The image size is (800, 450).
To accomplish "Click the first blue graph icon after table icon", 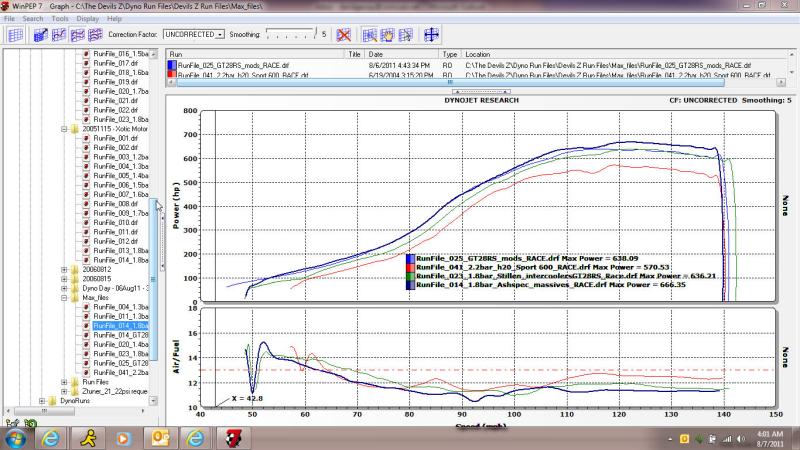I will tap(41, 35).
